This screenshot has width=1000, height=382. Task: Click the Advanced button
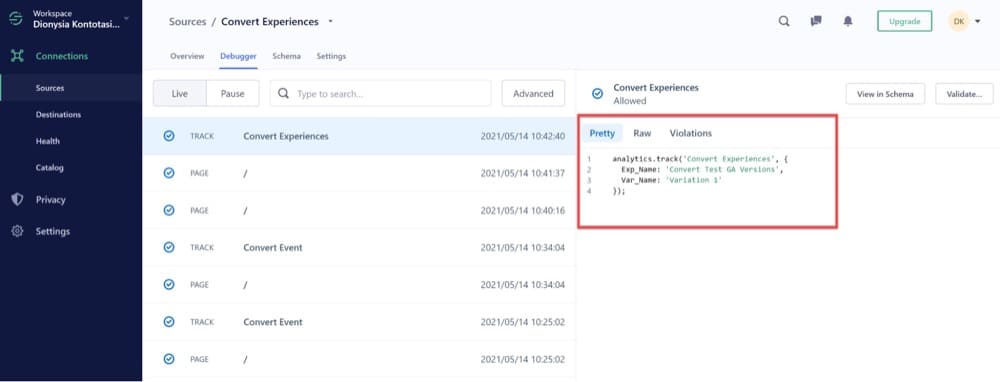pyautogui.click(x=533, y=93)
